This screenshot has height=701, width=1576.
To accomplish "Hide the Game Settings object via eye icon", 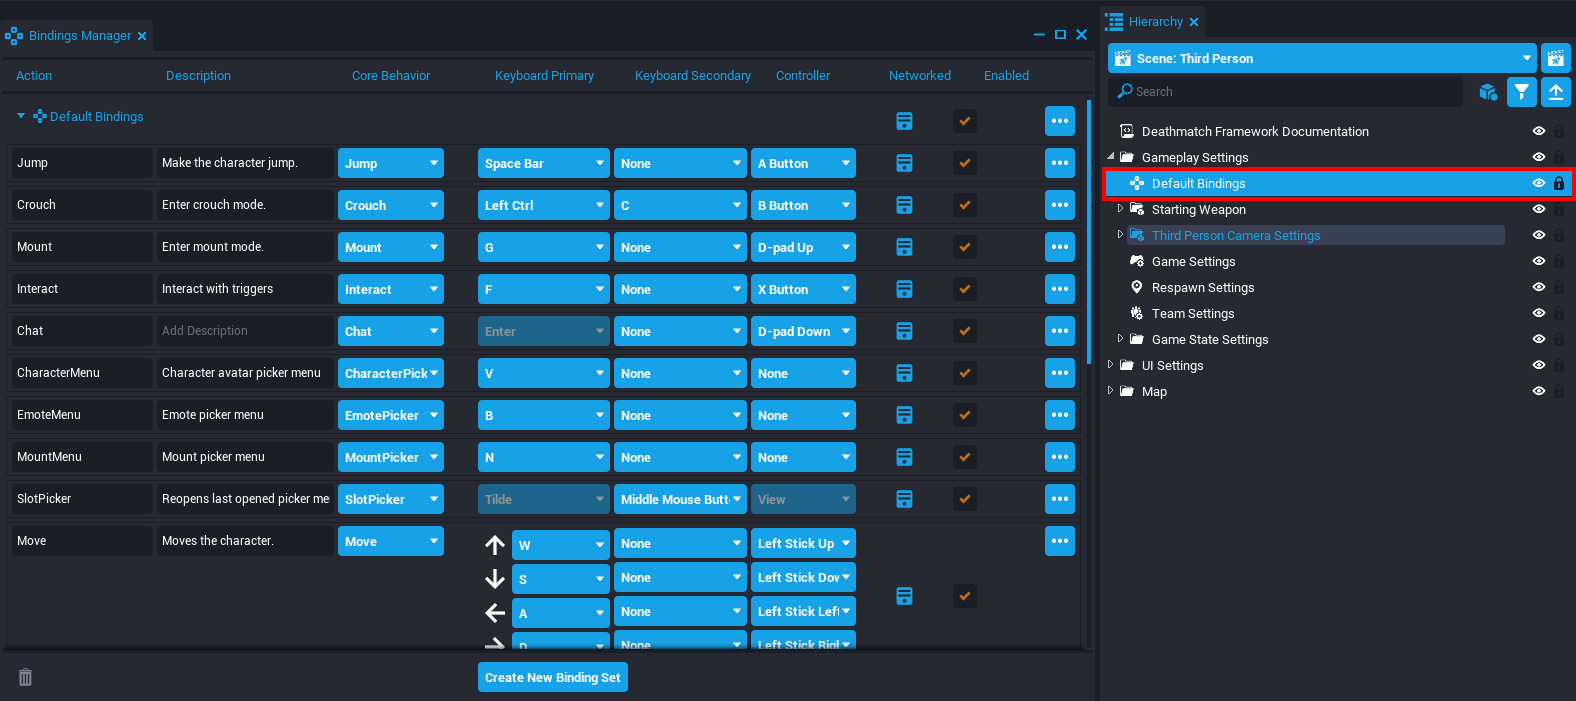I will pos(1538,262).
